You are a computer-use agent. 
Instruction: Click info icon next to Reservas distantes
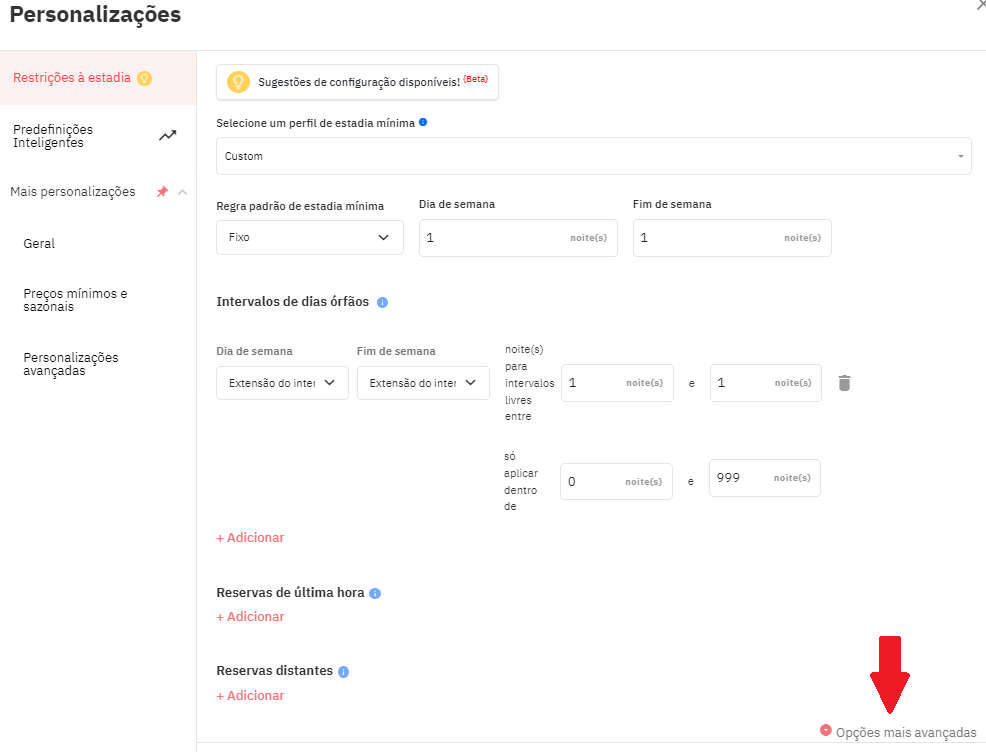point(343,672)
